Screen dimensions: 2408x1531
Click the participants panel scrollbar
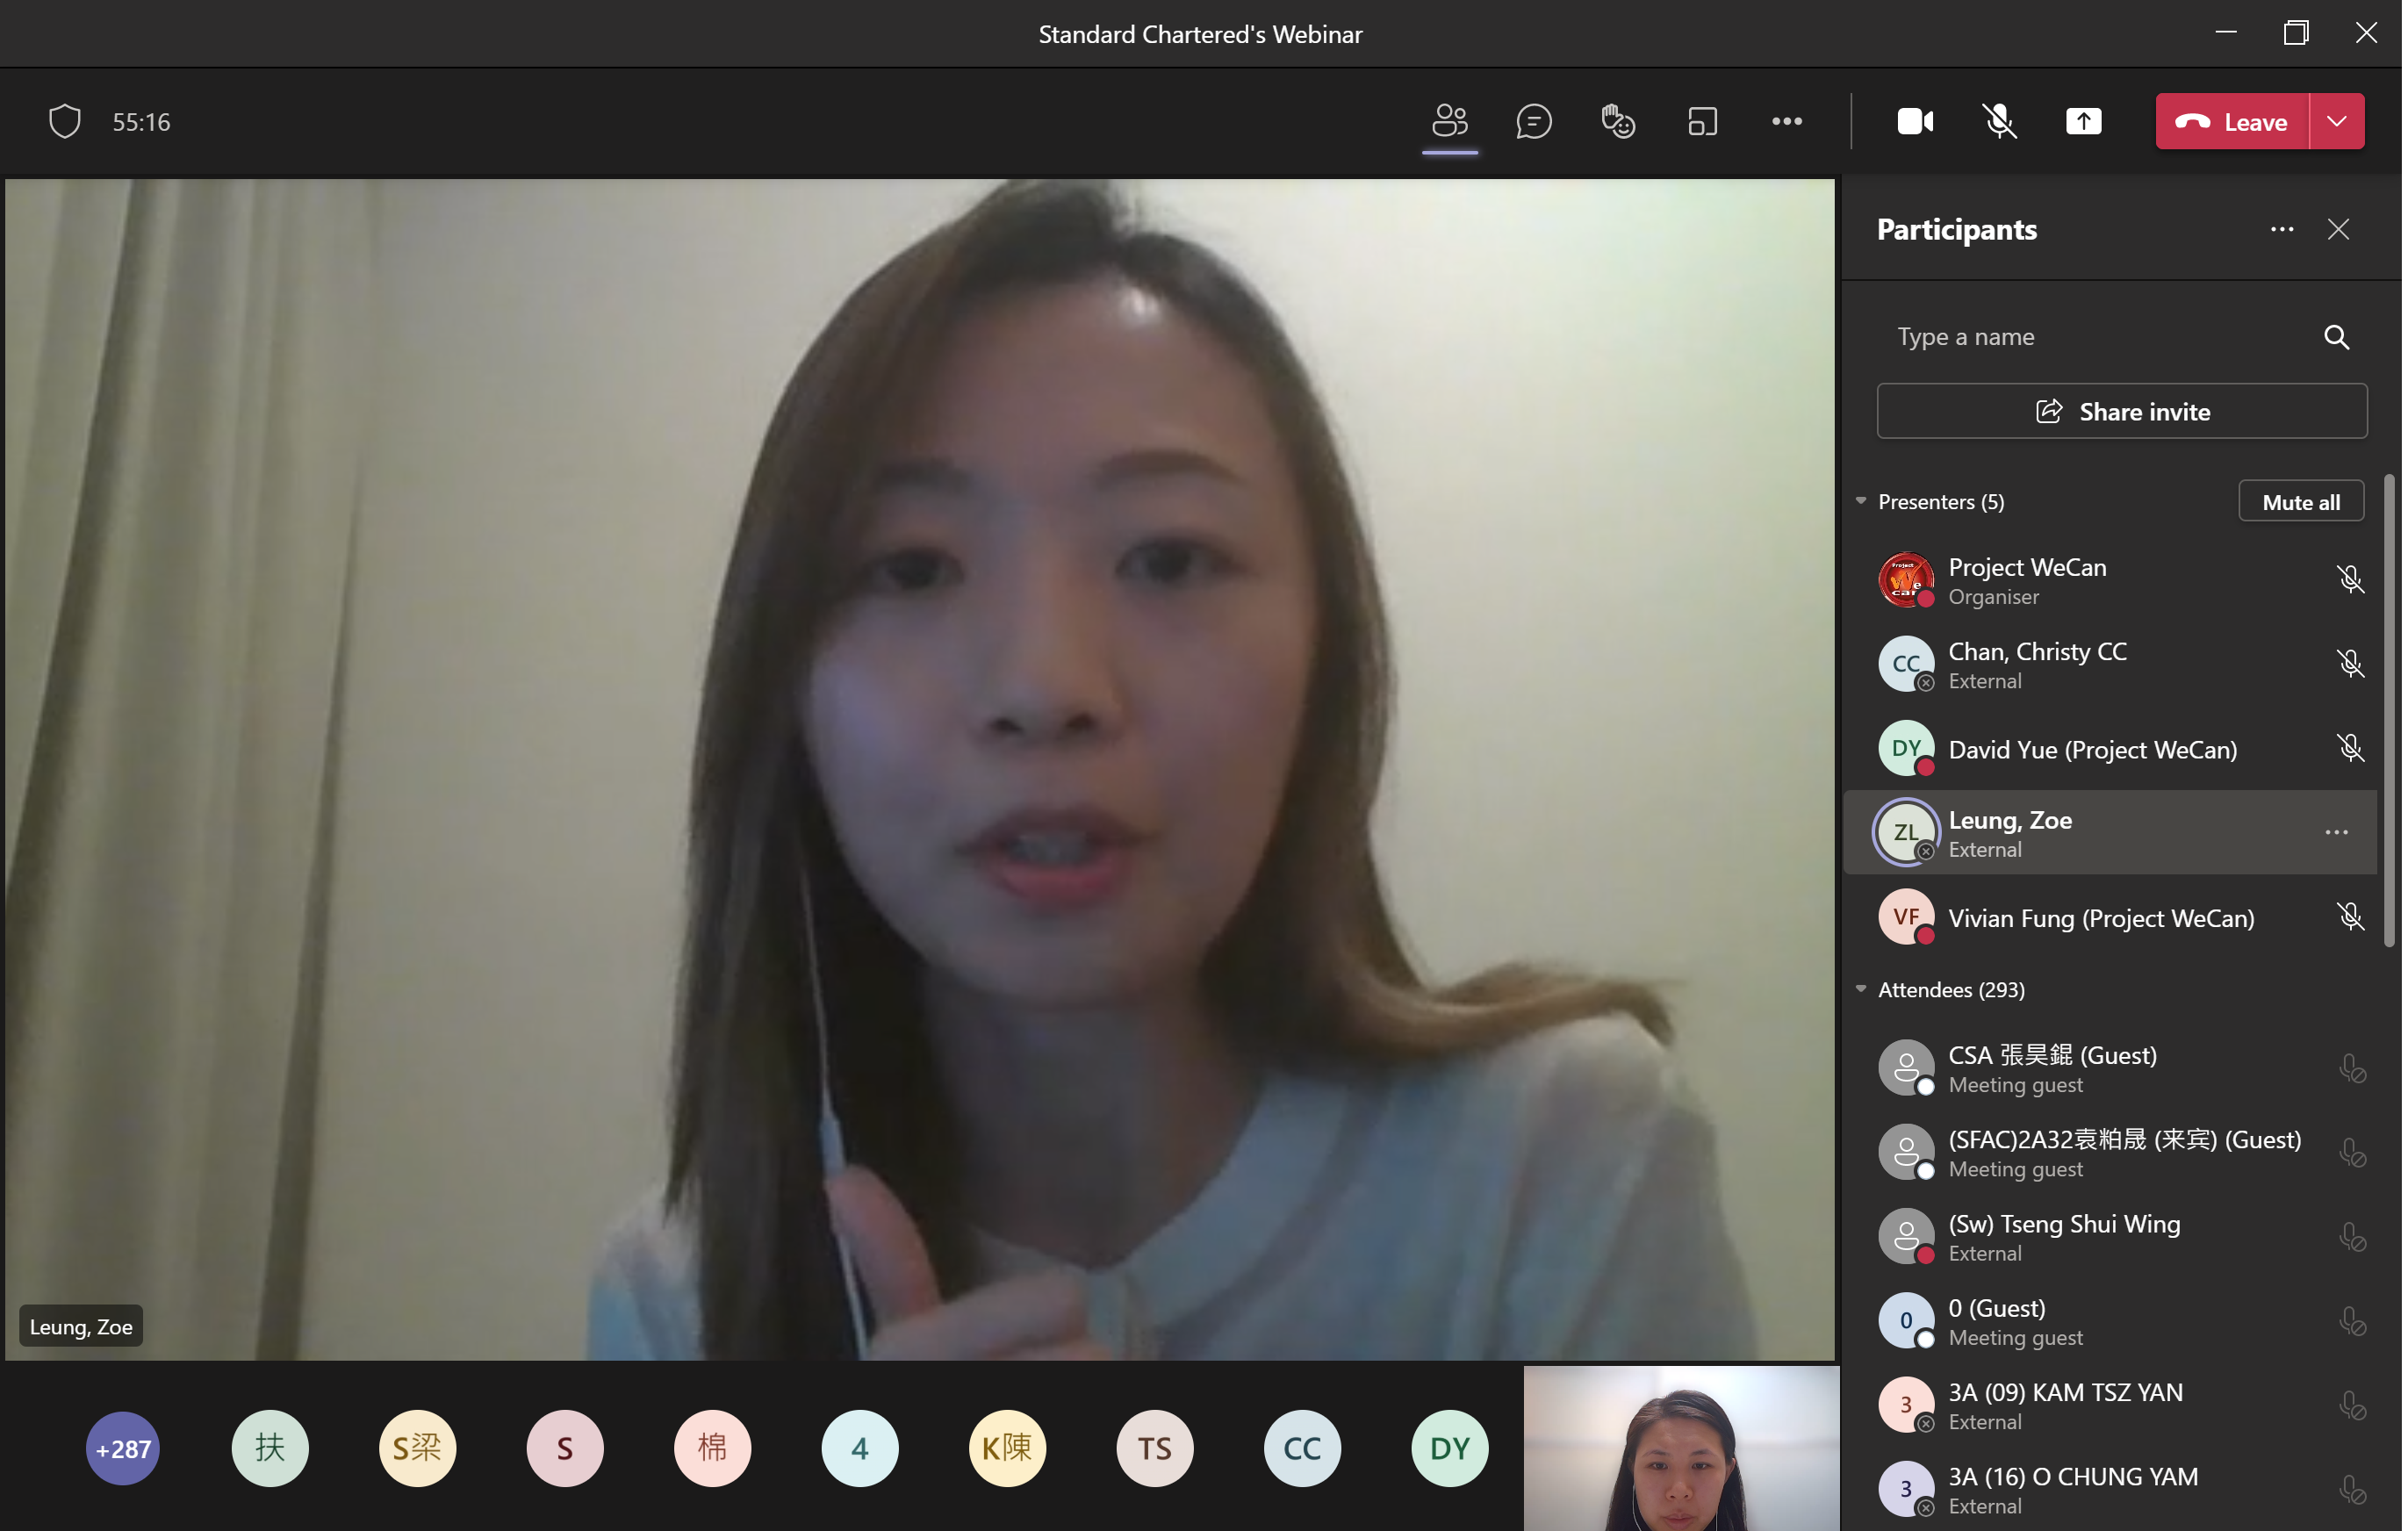point(2389,710)
